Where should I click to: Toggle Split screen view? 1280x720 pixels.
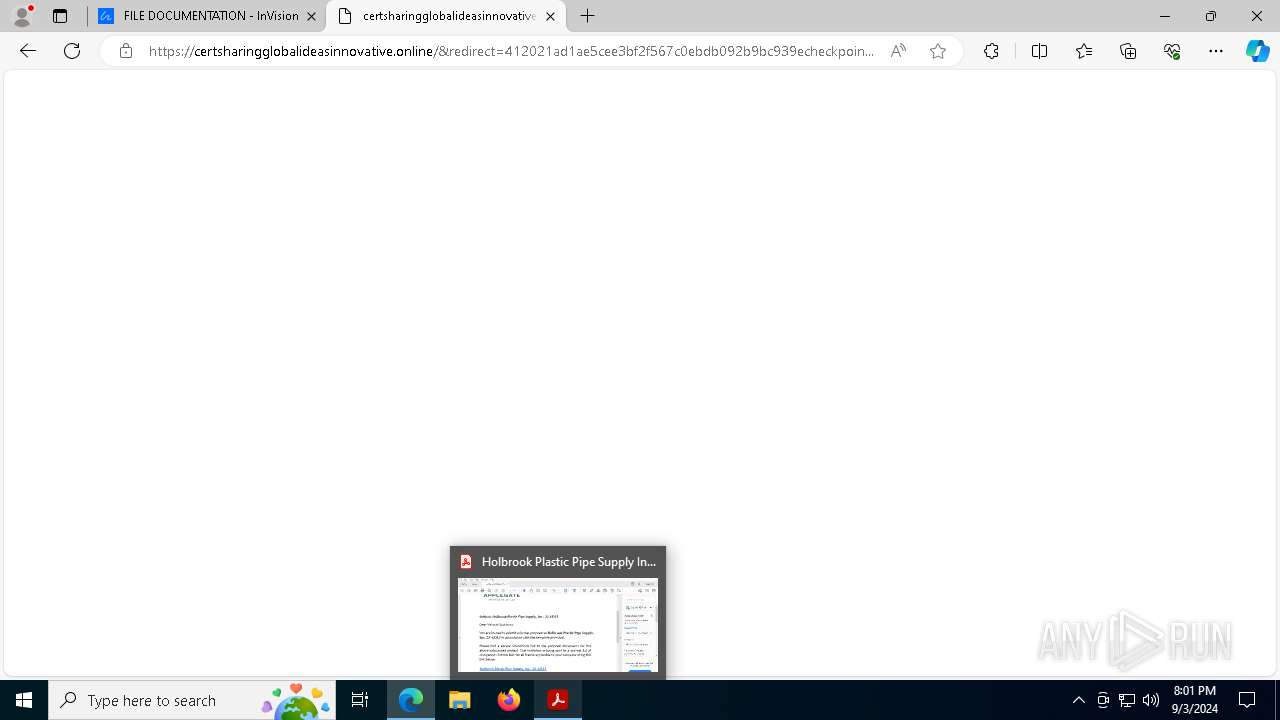pos(1039,51)
